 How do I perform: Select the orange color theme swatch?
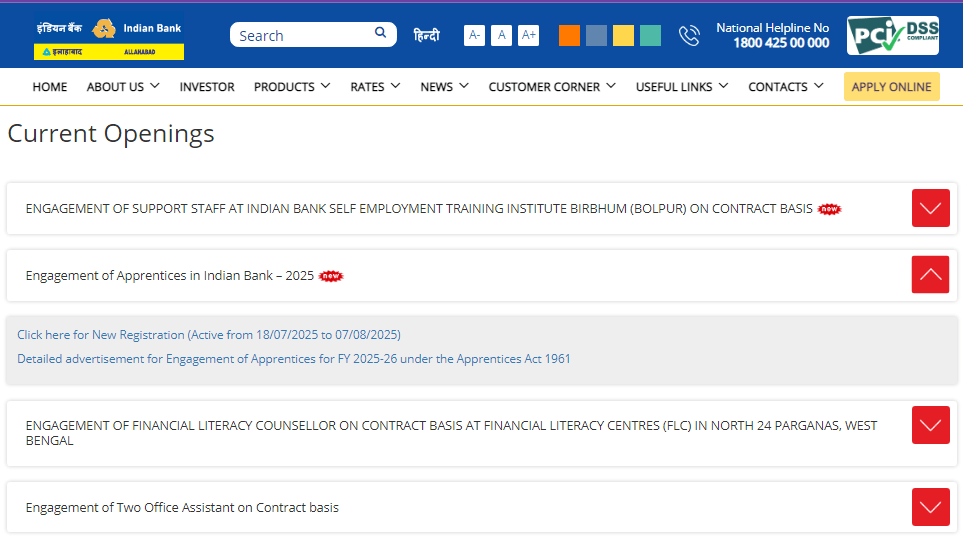coord(569,36)
